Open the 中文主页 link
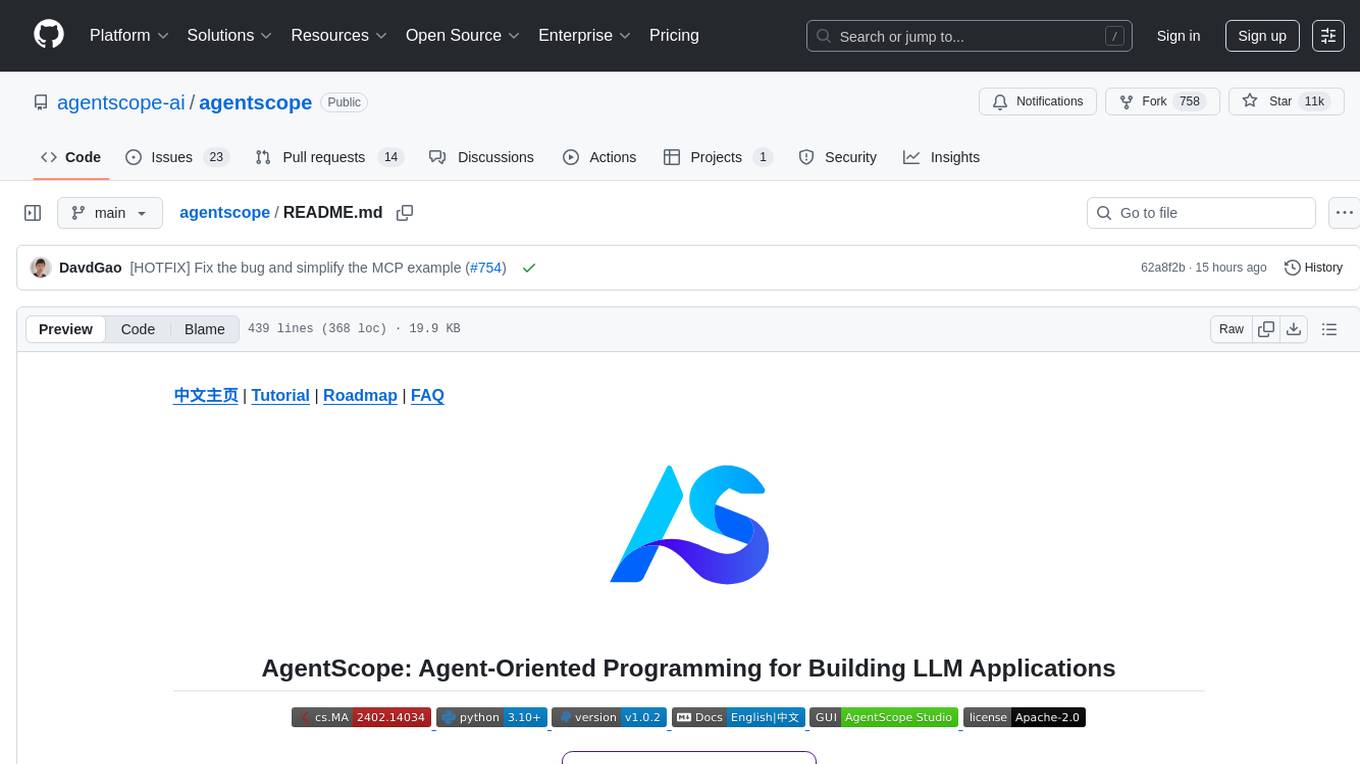Image resolution: width=1360 pixels, height=764 pixels. [x=206, y=395]
